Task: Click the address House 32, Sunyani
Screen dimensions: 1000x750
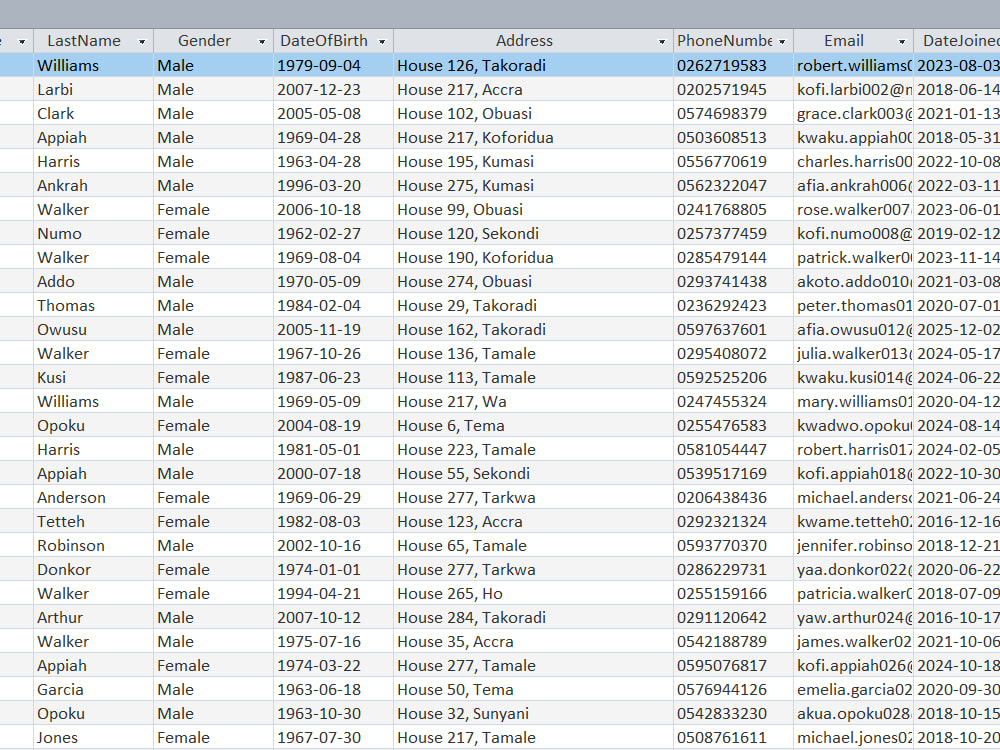Action: tap(533, 714)
